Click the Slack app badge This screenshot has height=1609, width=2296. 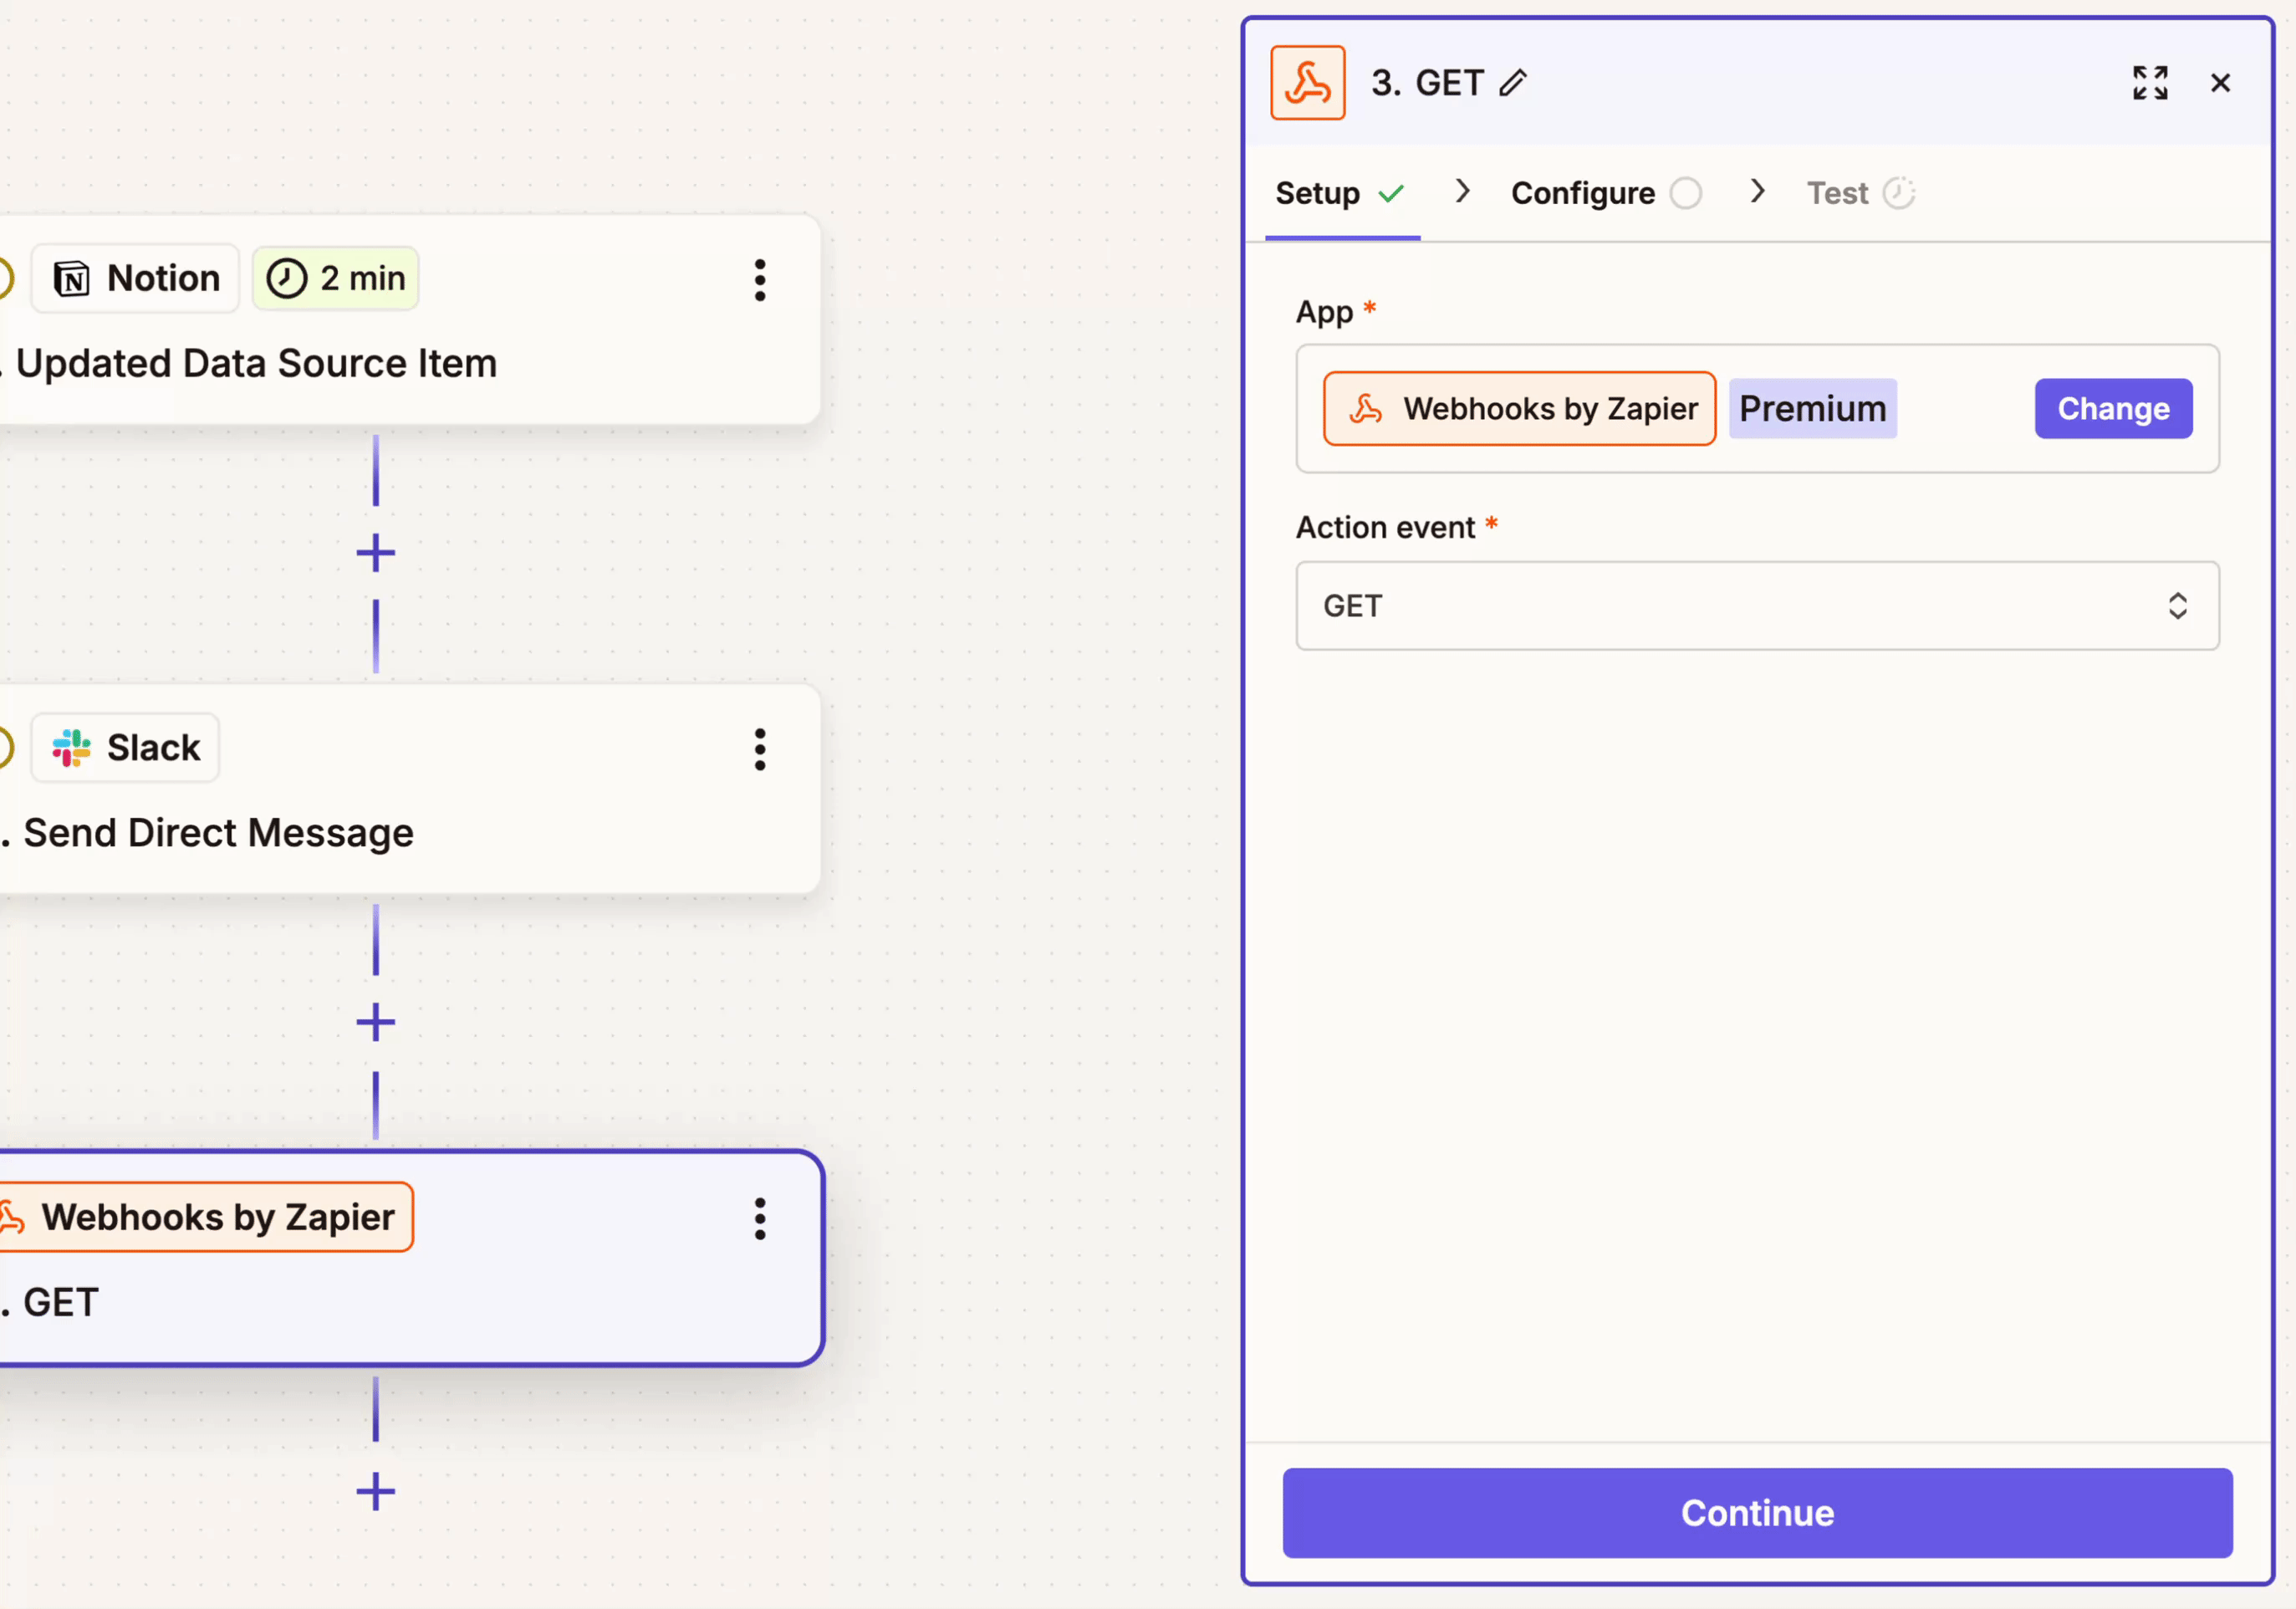[125, 747]
